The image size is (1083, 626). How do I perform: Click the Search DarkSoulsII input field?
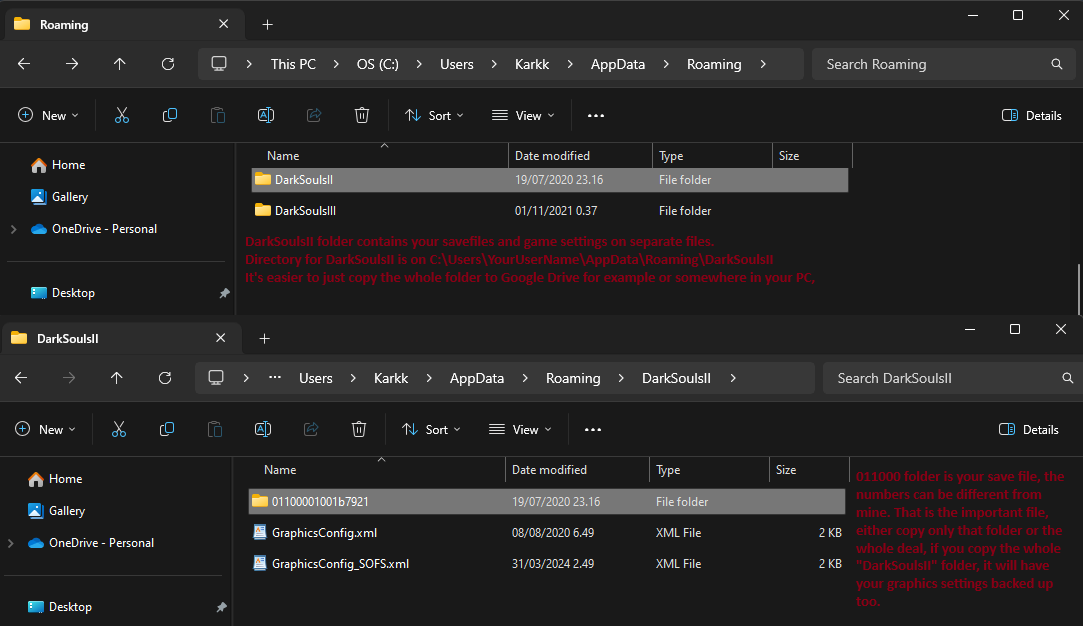[x=940, y=378]
